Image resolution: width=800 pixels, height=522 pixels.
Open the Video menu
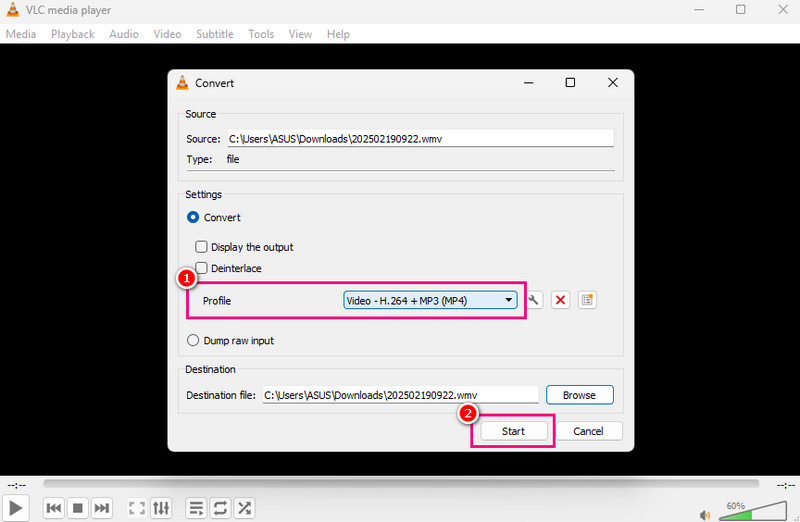pos(167,34)
